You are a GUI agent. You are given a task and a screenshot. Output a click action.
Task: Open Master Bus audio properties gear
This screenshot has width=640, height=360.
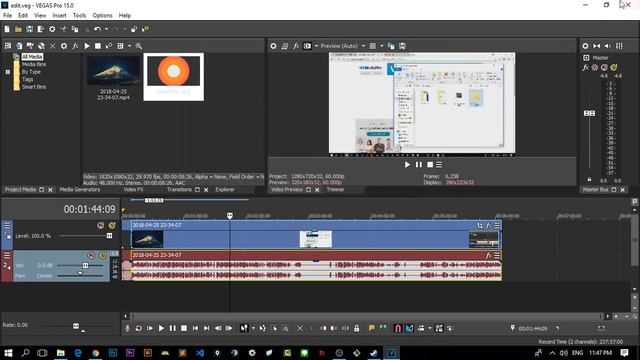click(585, 46)
